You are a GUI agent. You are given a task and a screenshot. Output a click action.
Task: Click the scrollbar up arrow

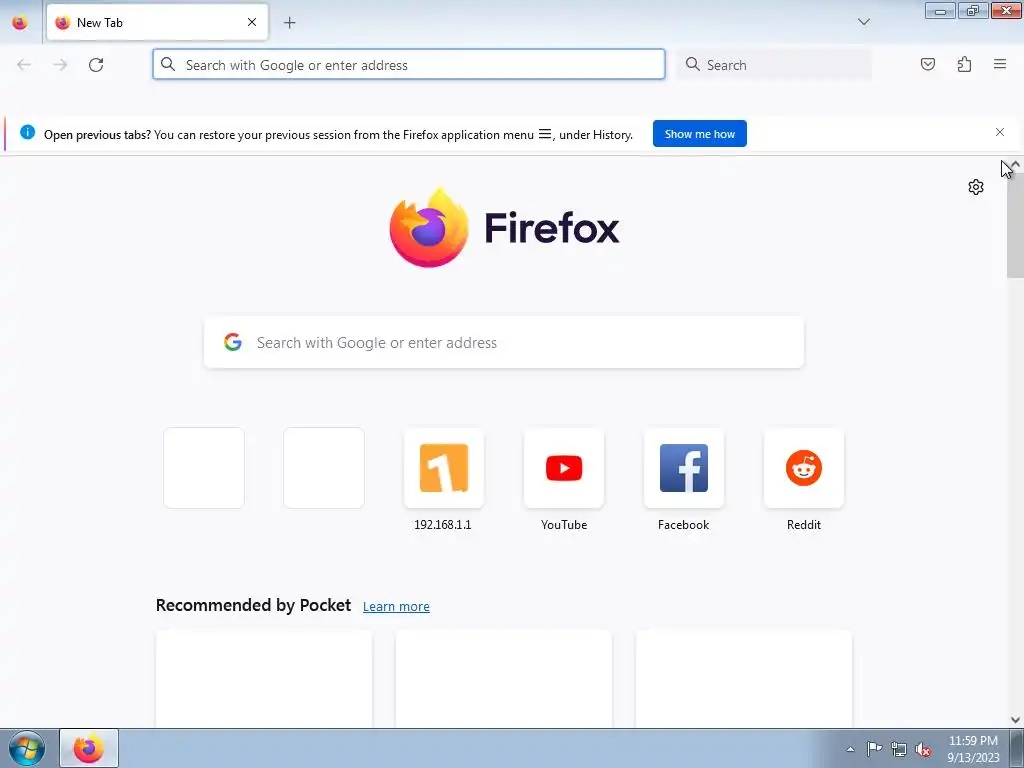coord(1015,164)
